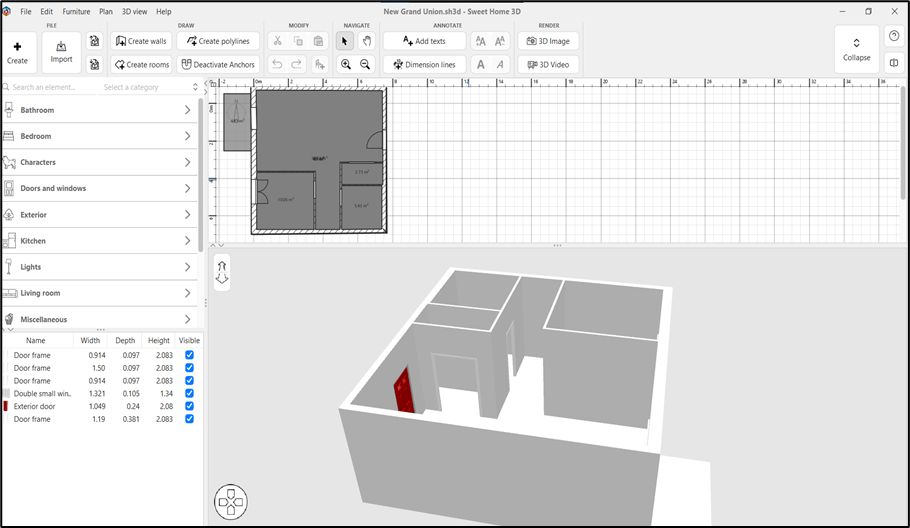This screenshot has width=910, height=528.
Task: Click the red Exterior door color swatch
Action: (6, 406)
